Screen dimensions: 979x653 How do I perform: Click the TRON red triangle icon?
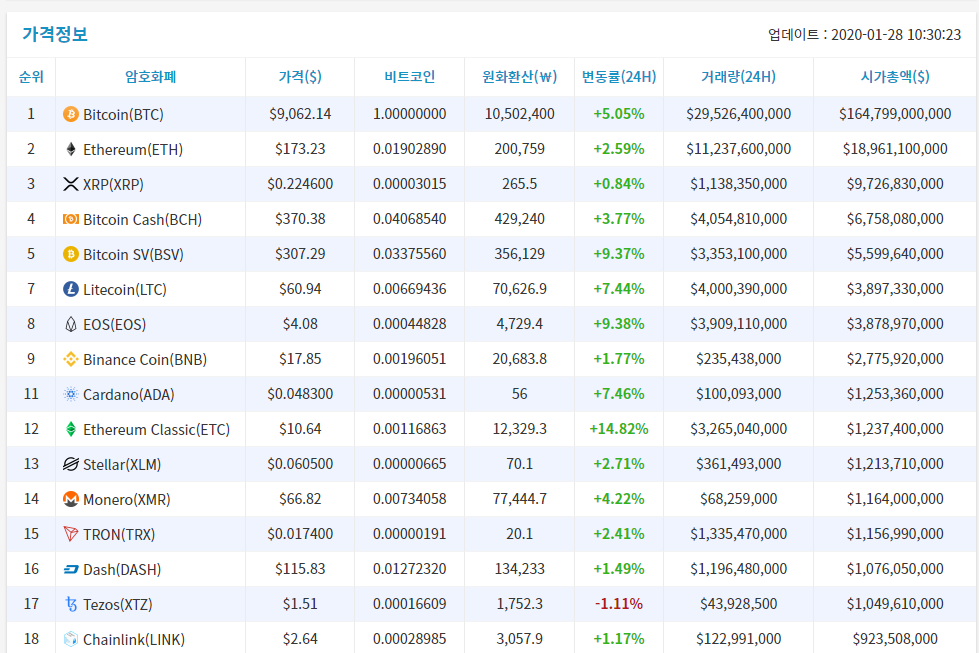pyautogui.click(x=71, y=534)
